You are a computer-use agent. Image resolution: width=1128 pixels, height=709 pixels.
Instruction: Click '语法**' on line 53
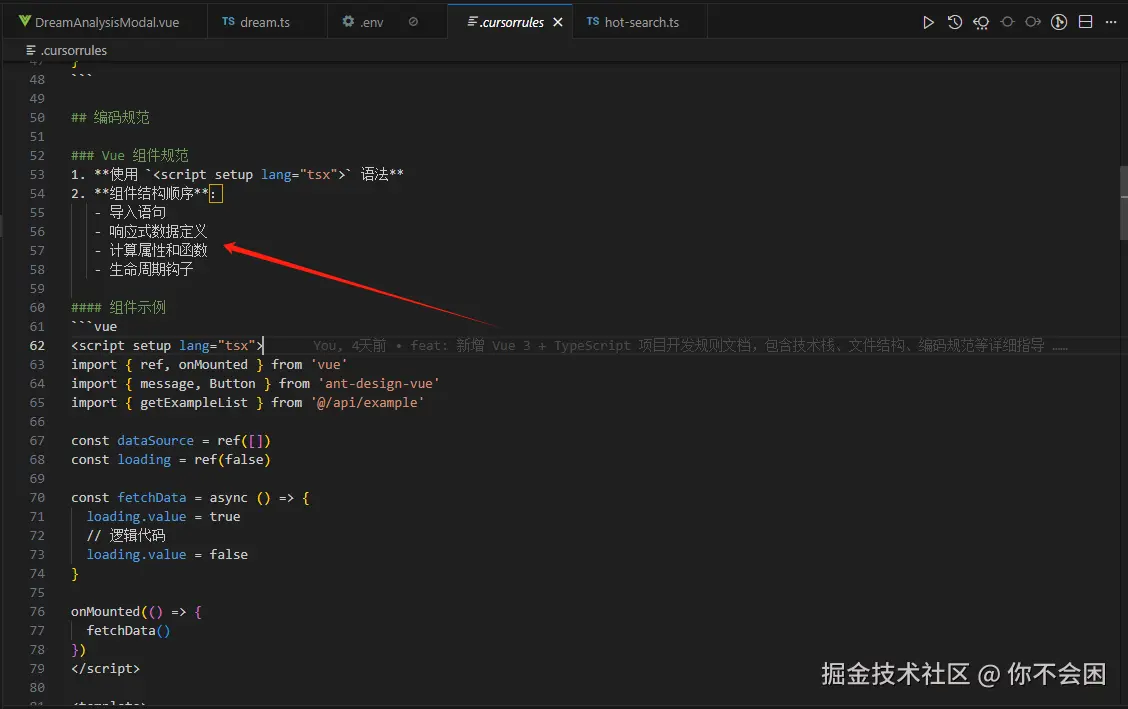coord(382,175)
